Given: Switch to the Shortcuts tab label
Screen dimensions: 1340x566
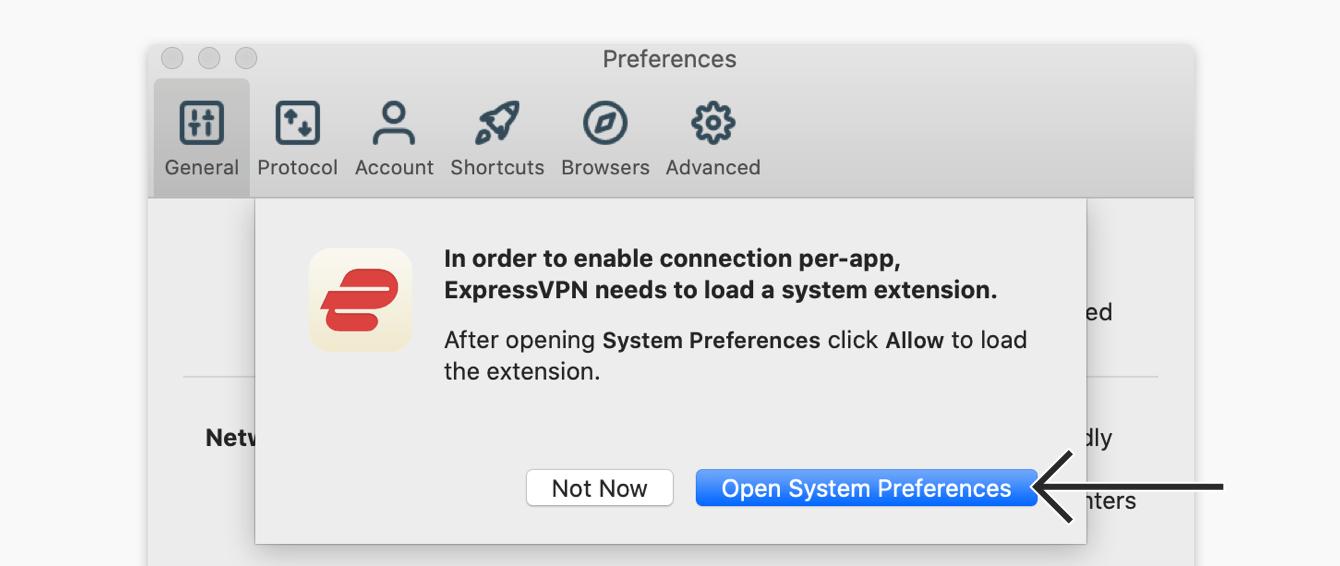Looking at the screenshot, I should 497,168.
